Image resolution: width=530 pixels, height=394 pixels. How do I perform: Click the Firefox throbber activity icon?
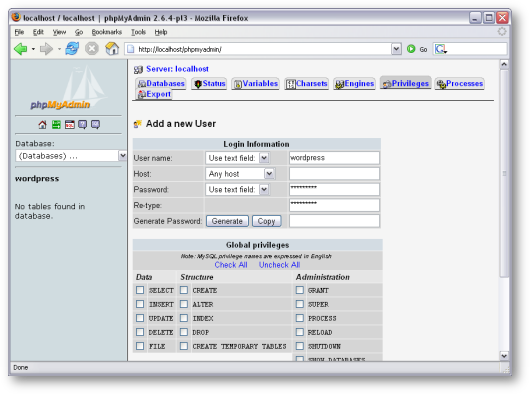(x=502, y=32)
